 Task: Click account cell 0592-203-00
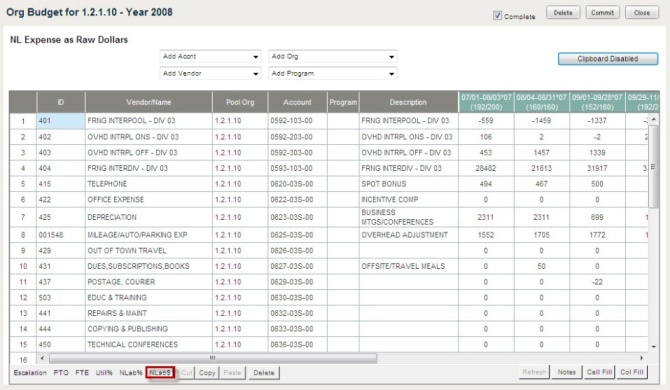coord(297,137)
